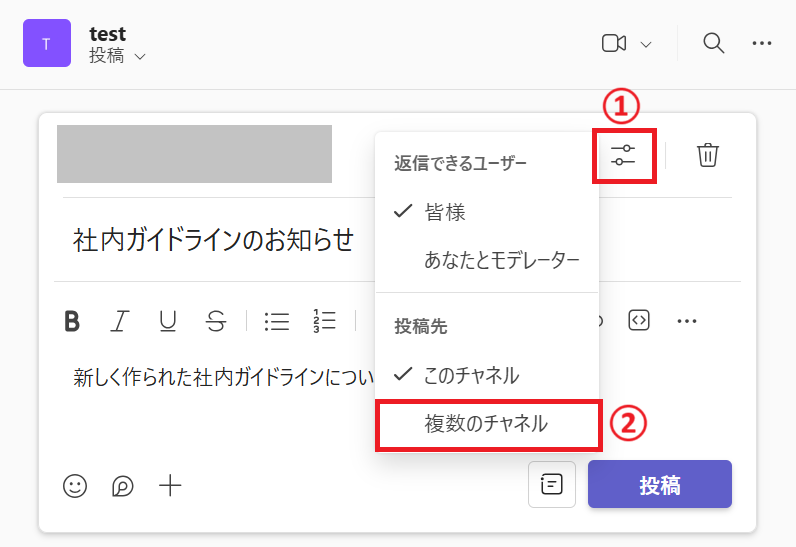
Task: Select あなたとモデレーター reply option
Action: pyautogui.click(x=486, y=260)
